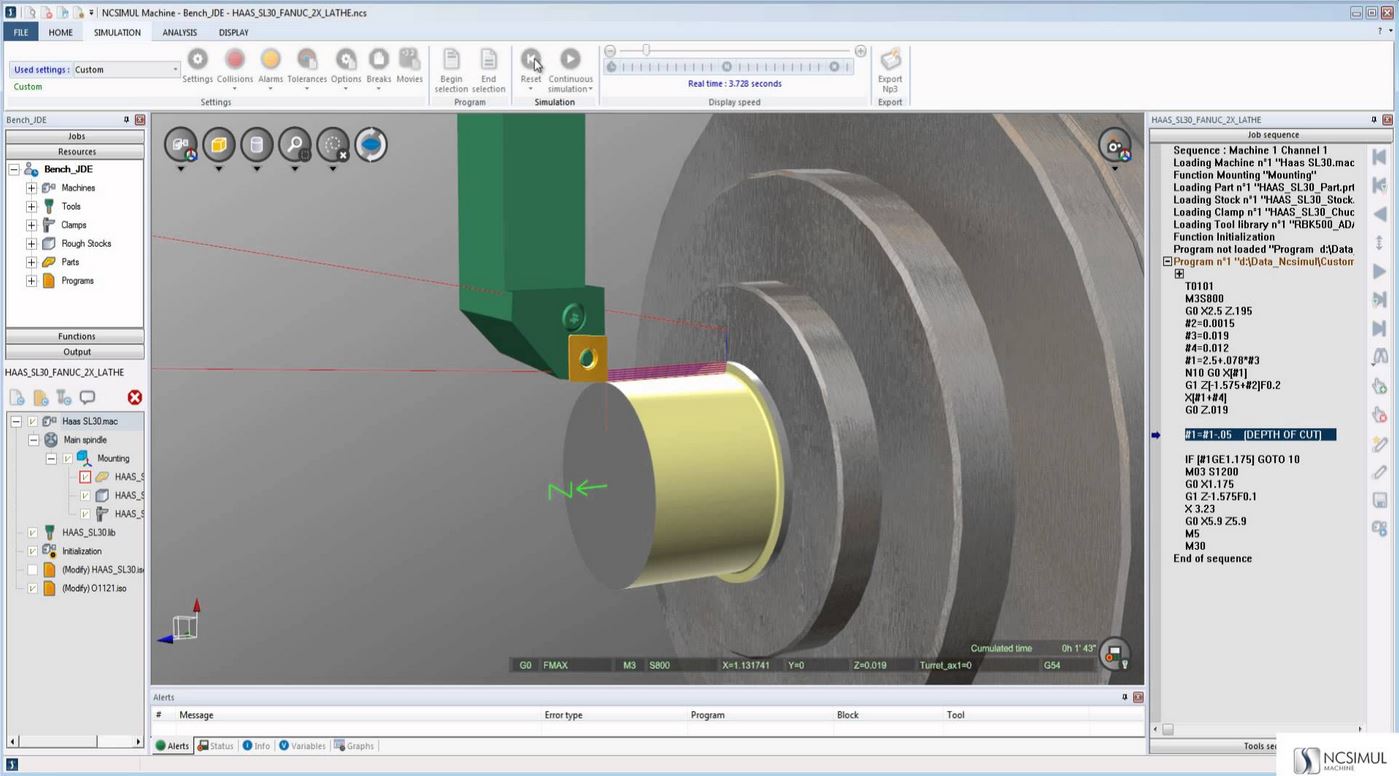Toggle the Haas SL30.mac checkbox
The width and height of the screenshot is (1399, 776).
(x=32, y=421)
